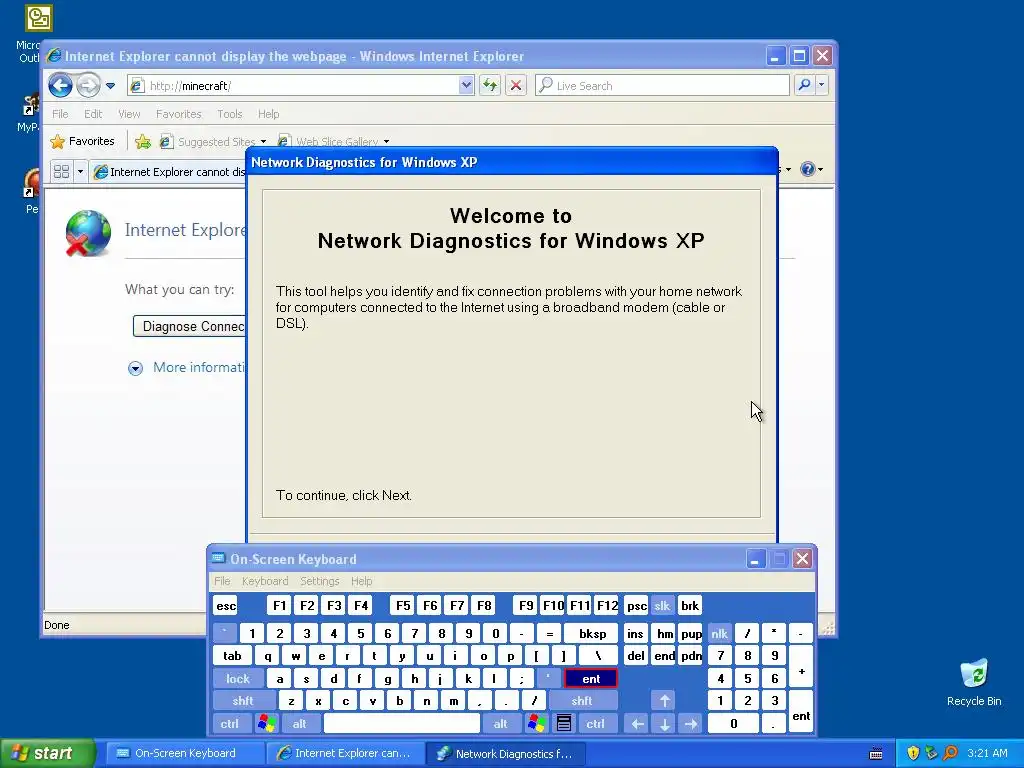Image resolution: width=1024 pixels, height=768 pixels.
Task: Click the tab key on On-Screen Keyboard
Action: [x=232, y=656]
